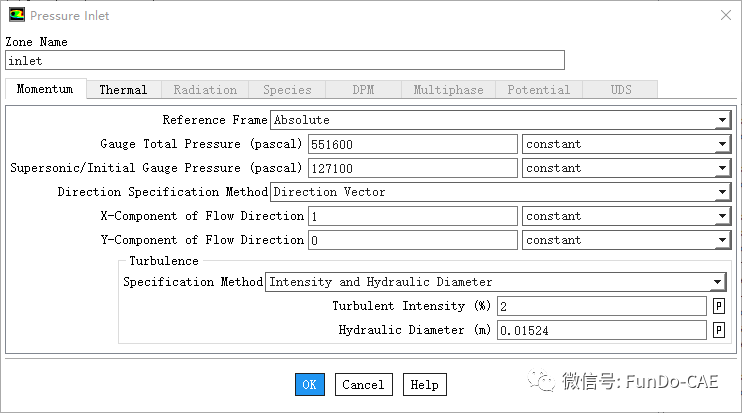
Task: Click the Zone Name input field
Action: click(x=285, y=60)
